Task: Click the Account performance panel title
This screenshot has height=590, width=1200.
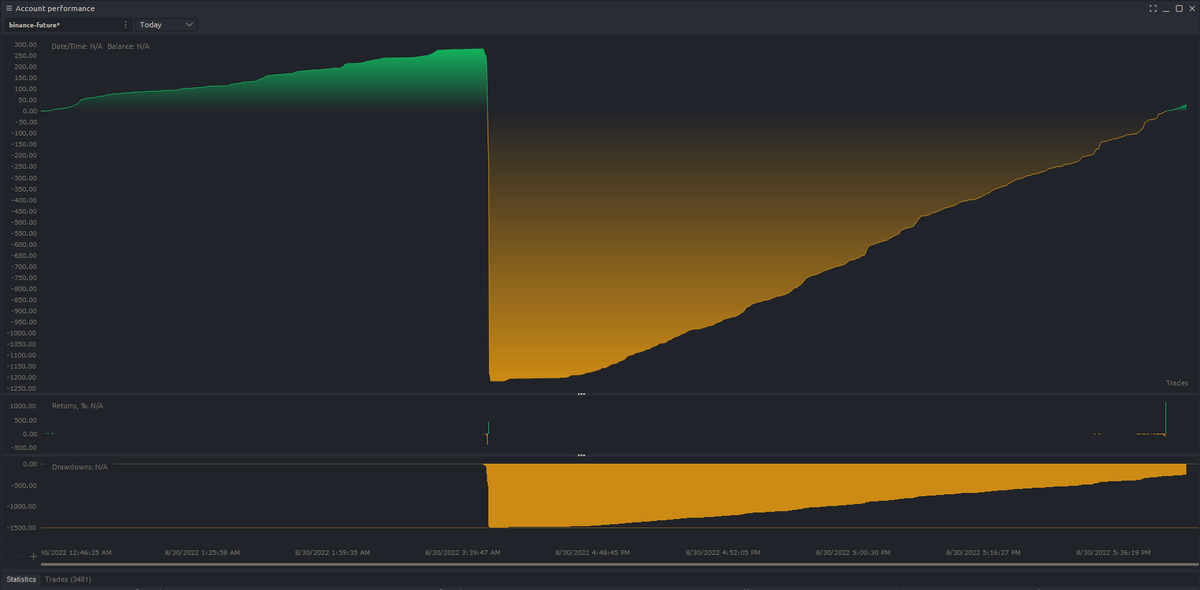Action: (55, 8)
